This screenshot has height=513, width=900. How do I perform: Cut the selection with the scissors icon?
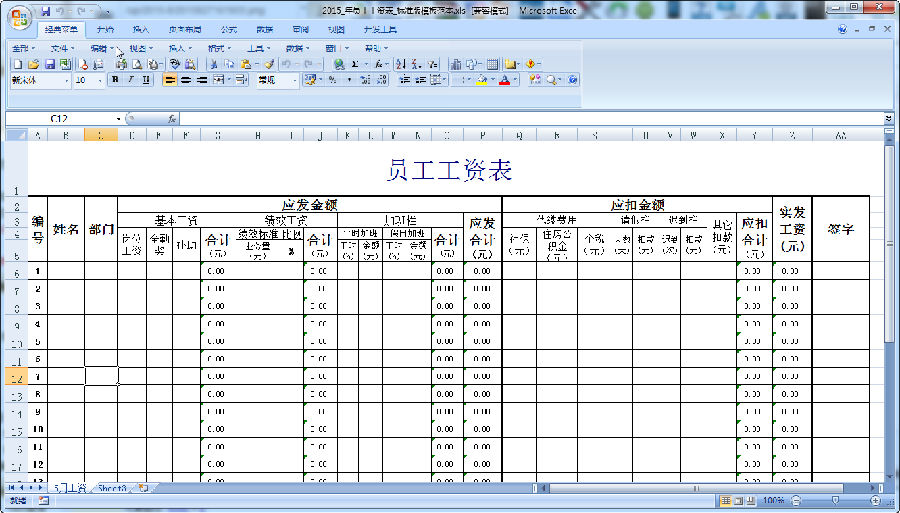pyautogui.click(x=214, y=64)
